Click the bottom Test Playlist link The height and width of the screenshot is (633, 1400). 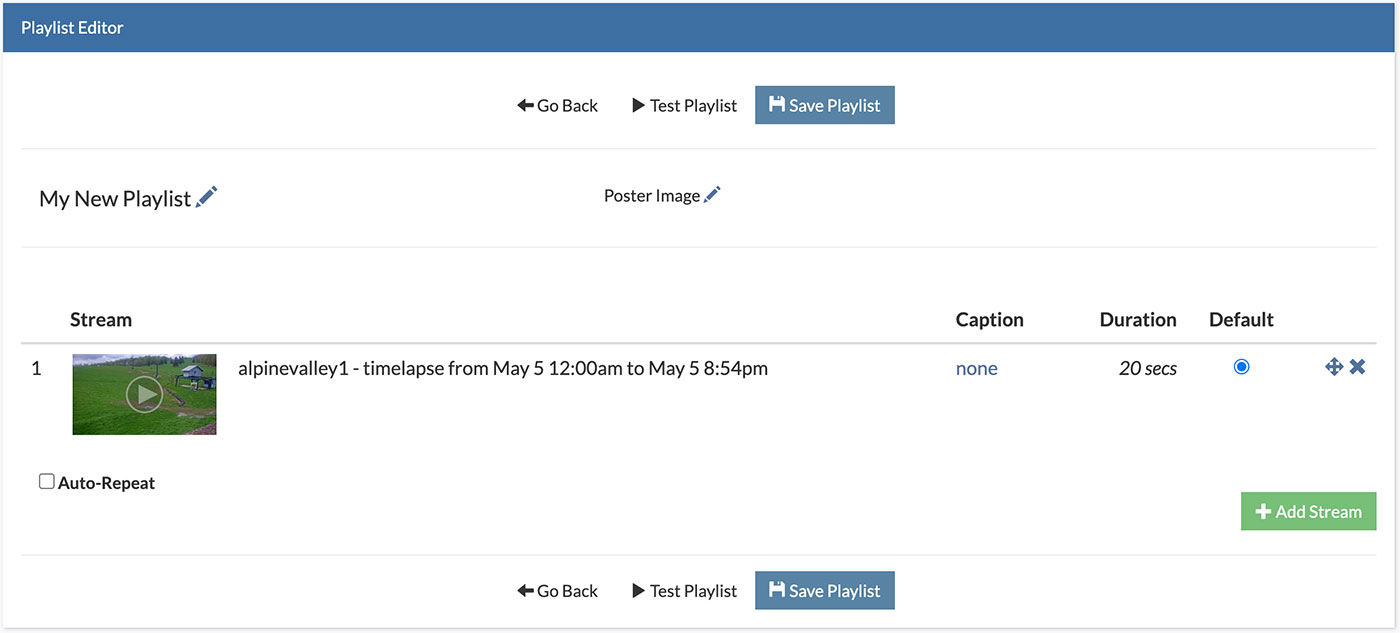pyautogui.click(x=685, y=590)
